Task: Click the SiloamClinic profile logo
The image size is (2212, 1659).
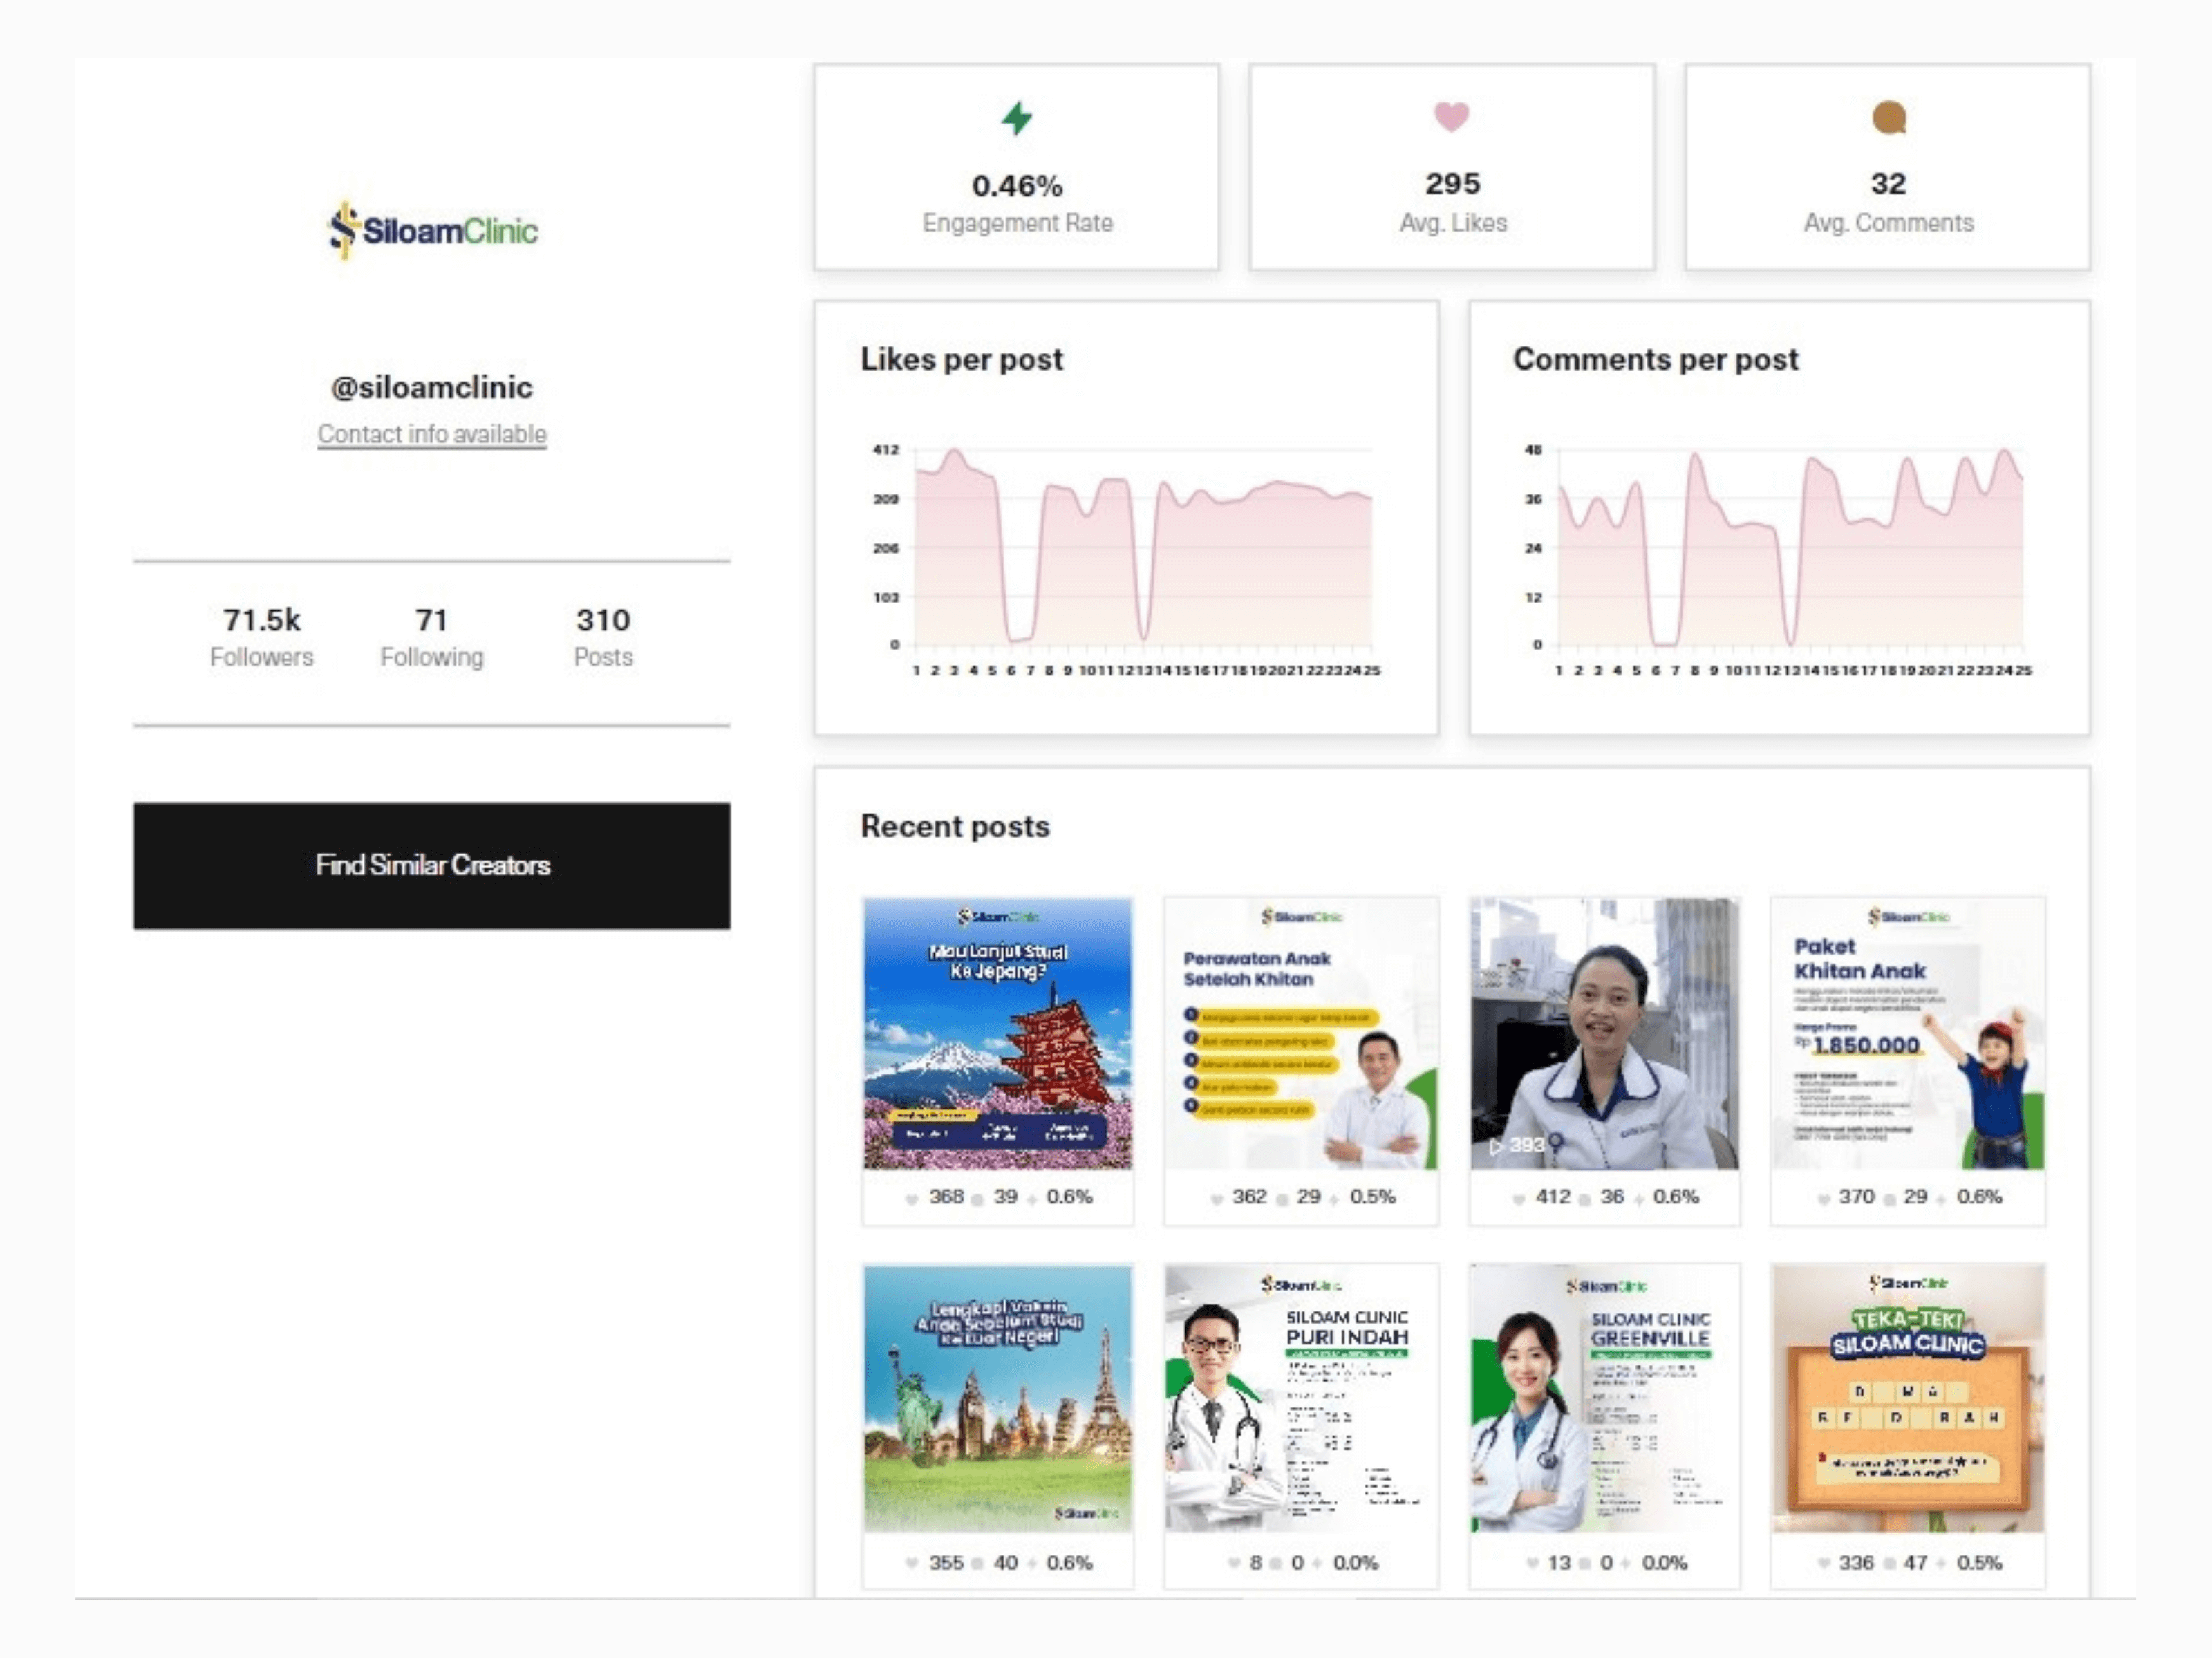Action: click(433, 230)
